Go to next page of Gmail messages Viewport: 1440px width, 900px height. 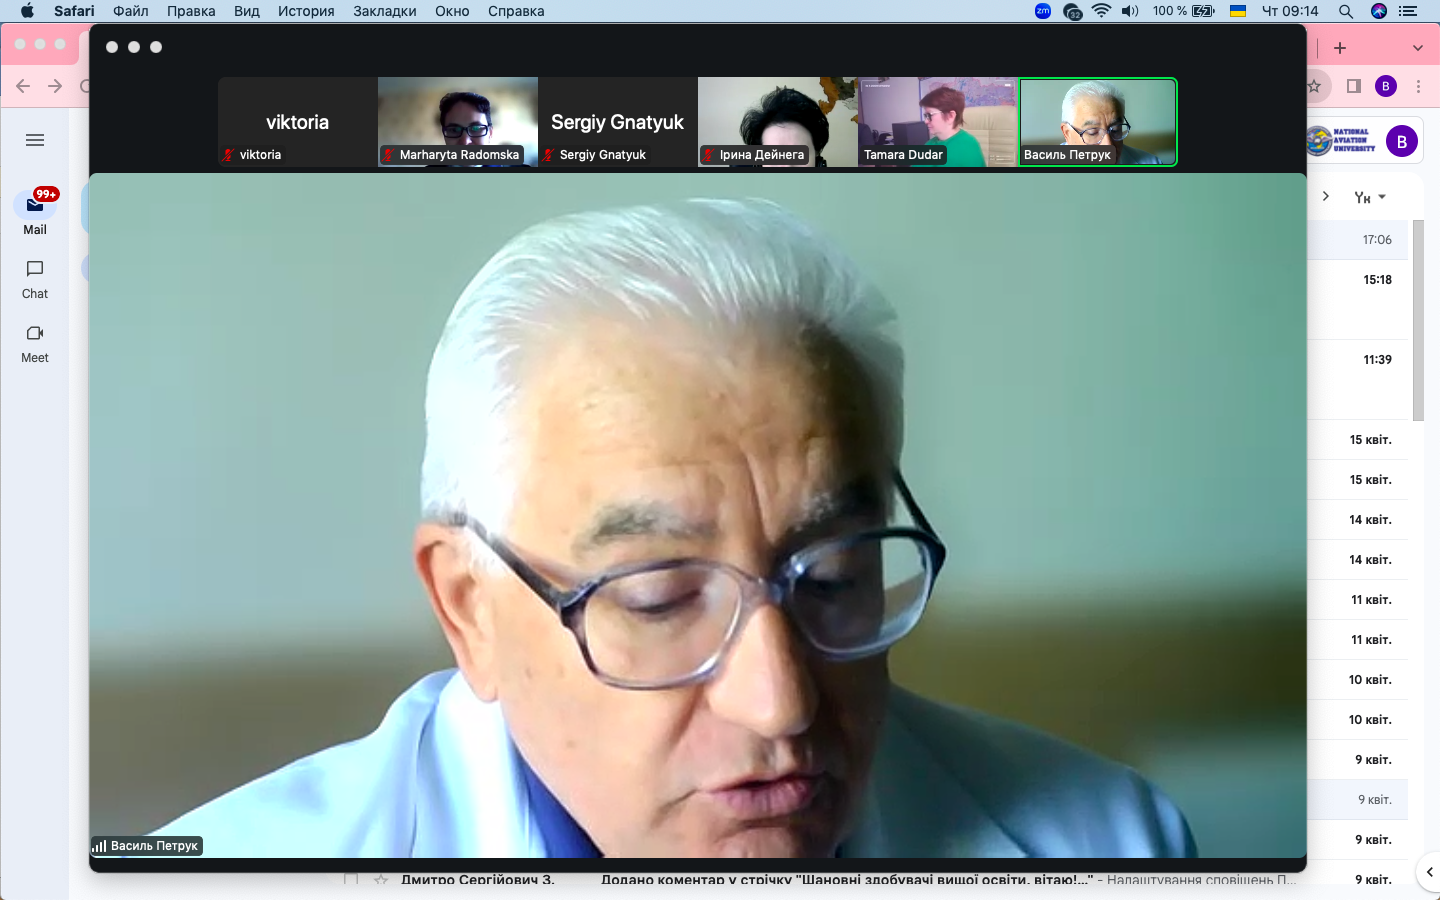pos(1326,196)
